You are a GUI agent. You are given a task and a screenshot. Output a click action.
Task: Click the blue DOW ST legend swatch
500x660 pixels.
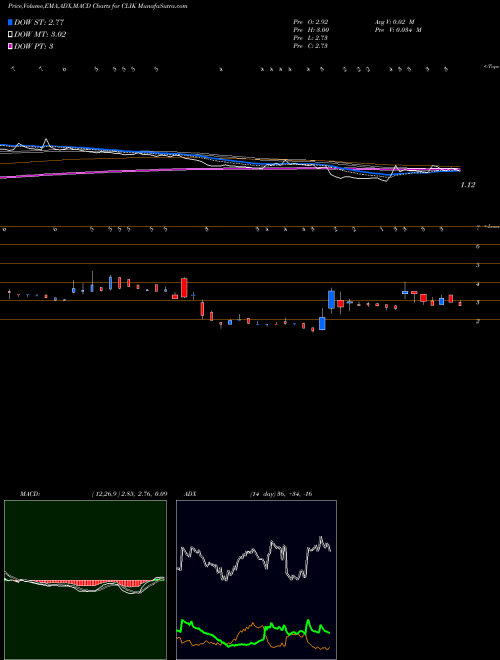[x=10, y=22]
